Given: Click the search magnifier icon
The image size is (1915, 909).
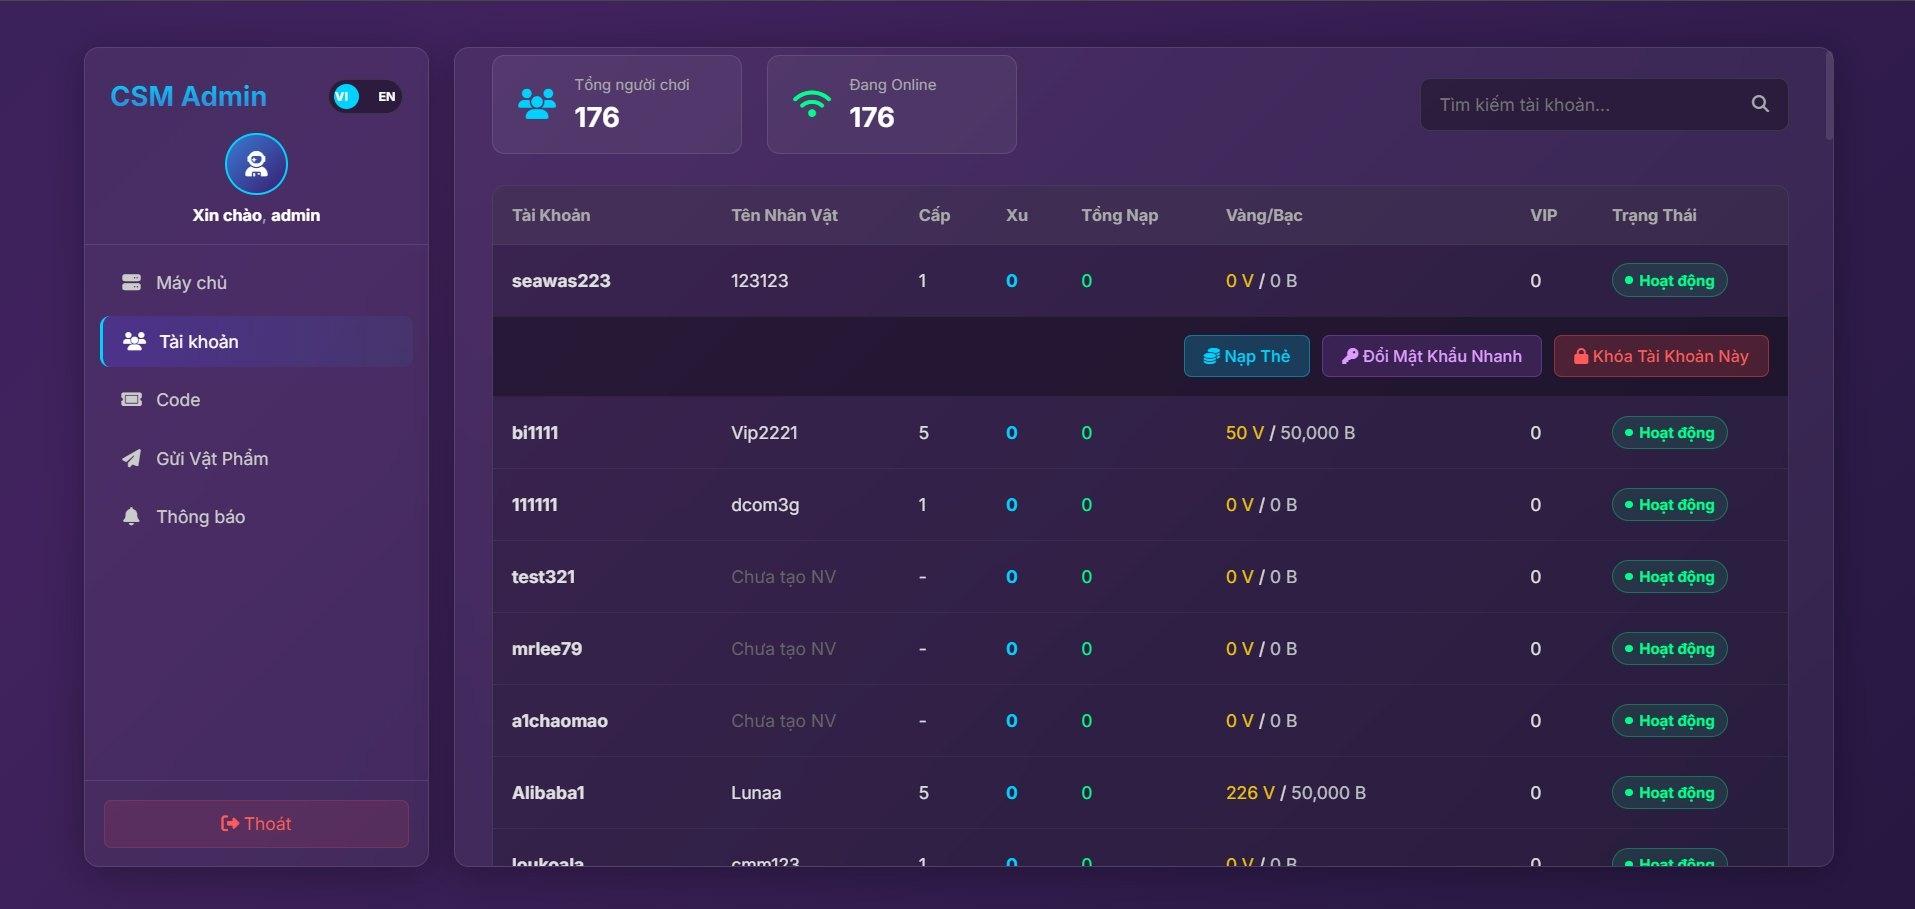Looking at the screenshot, I should coord(1760,104).
